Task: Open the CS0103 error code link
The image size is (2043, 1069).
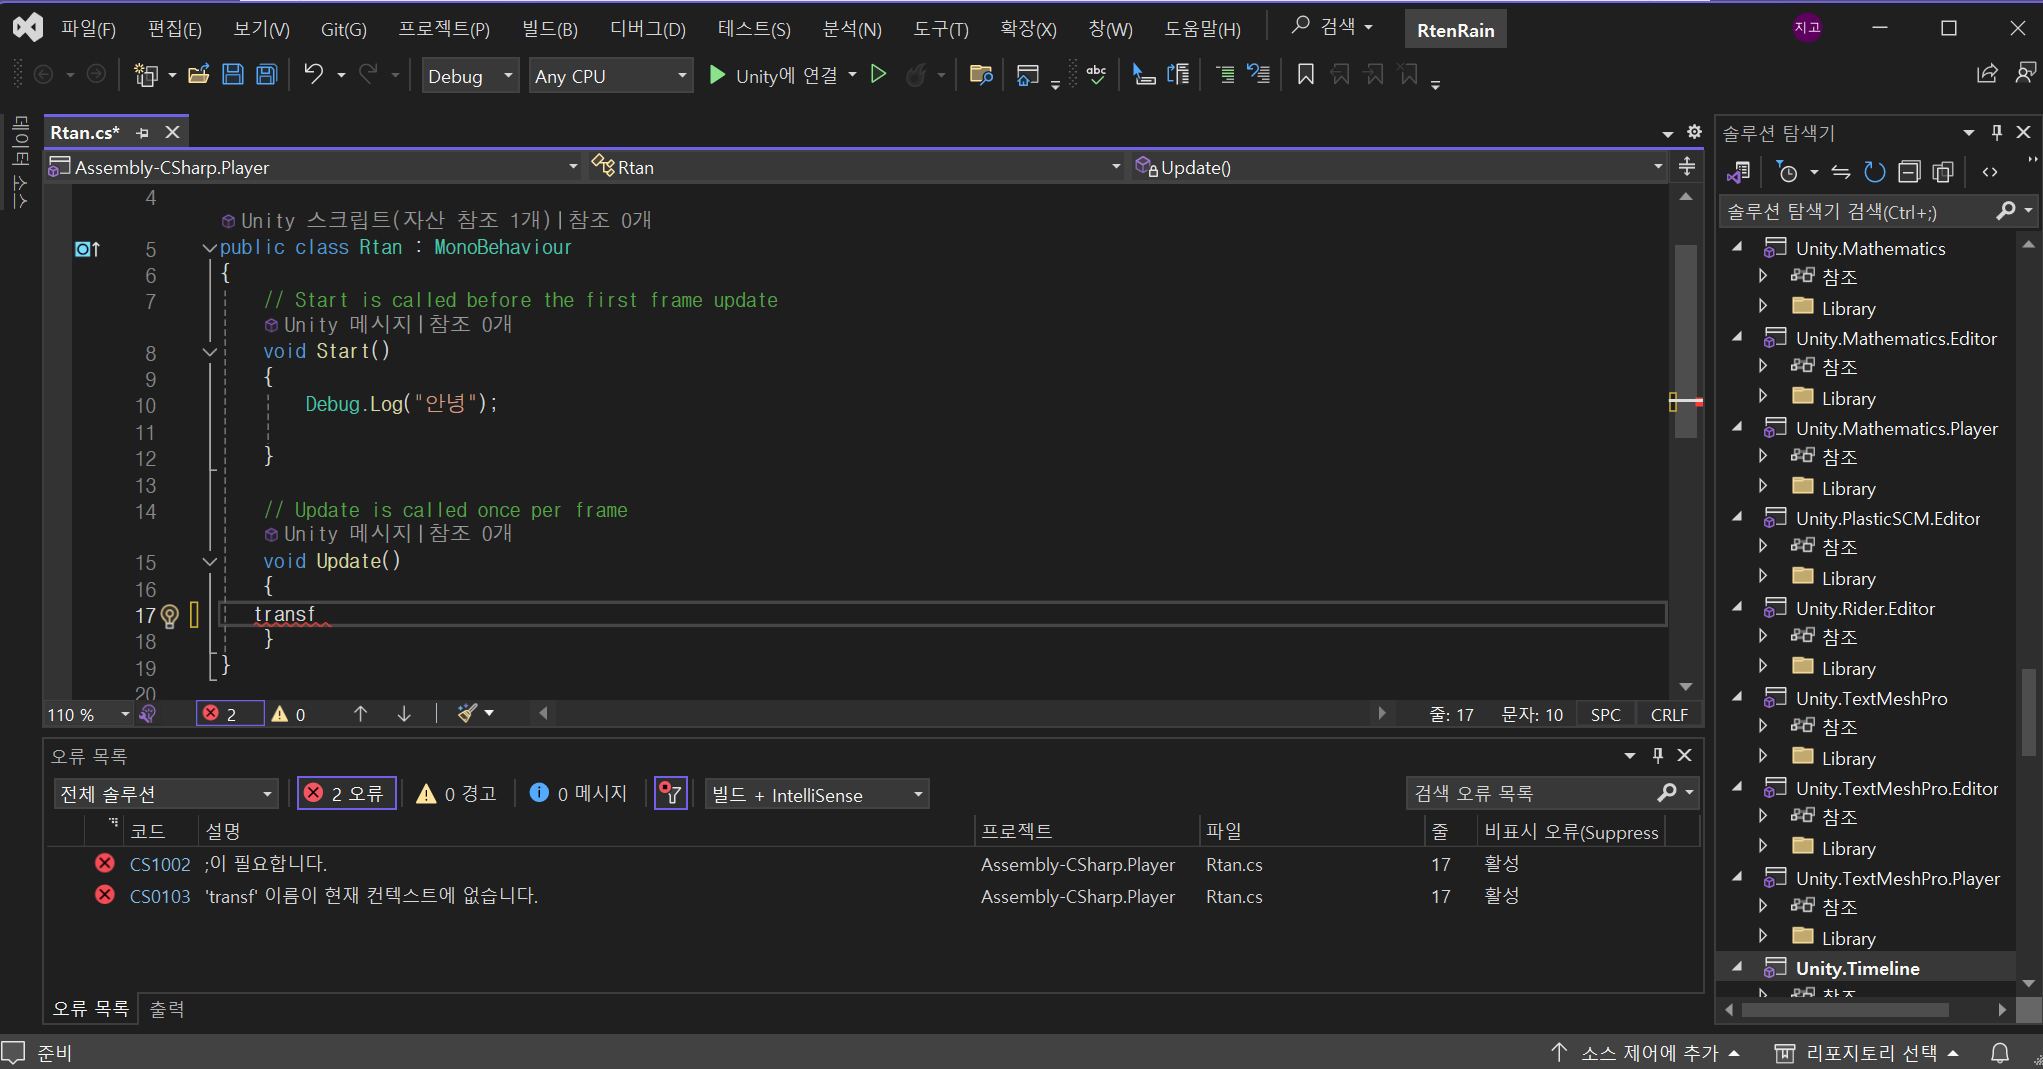Action: pyautogui.click(x=160, y=896)
